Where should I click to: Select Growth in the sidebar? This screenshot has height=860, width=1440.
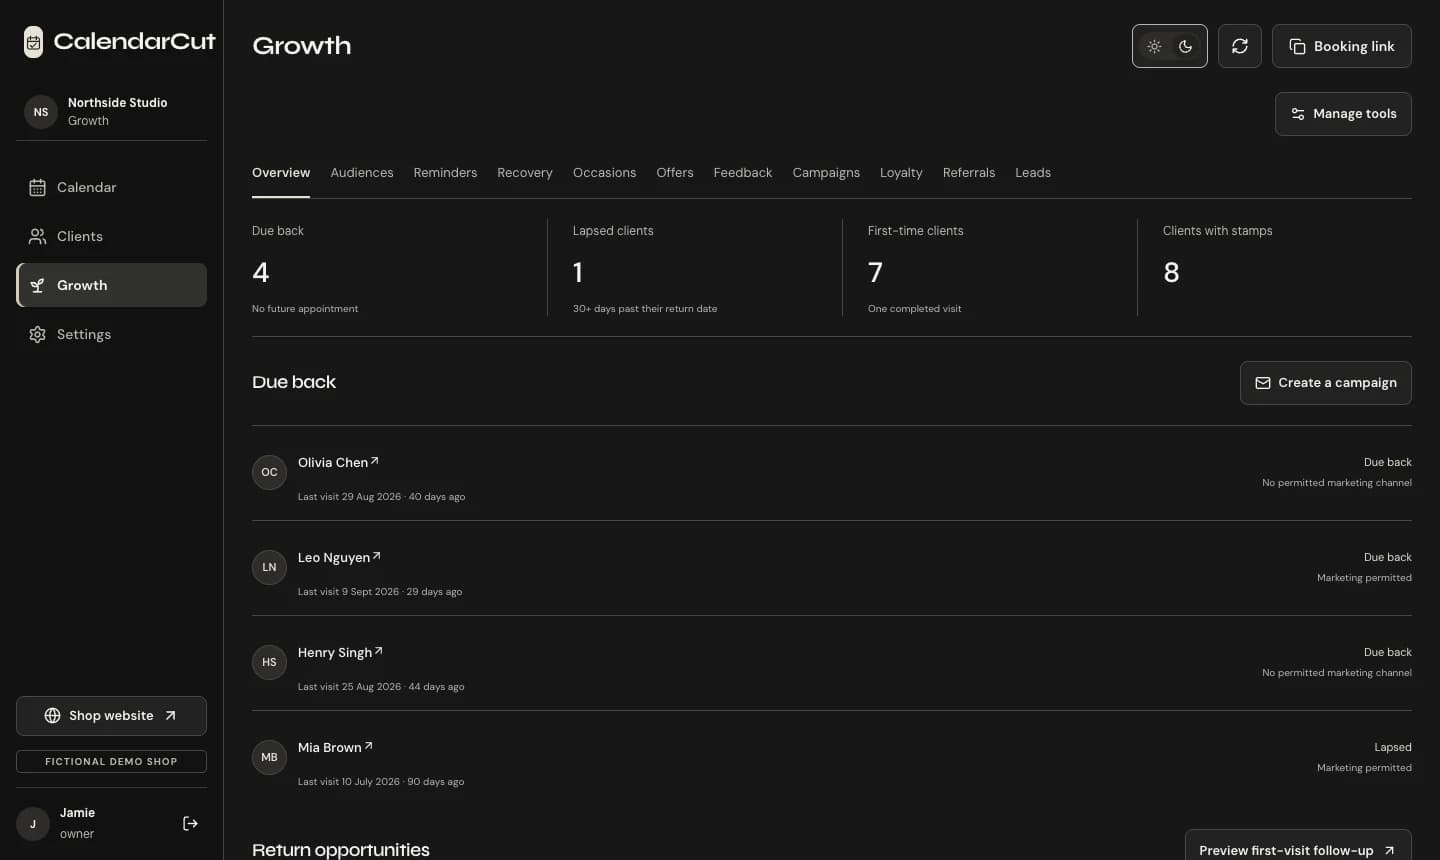111,285
